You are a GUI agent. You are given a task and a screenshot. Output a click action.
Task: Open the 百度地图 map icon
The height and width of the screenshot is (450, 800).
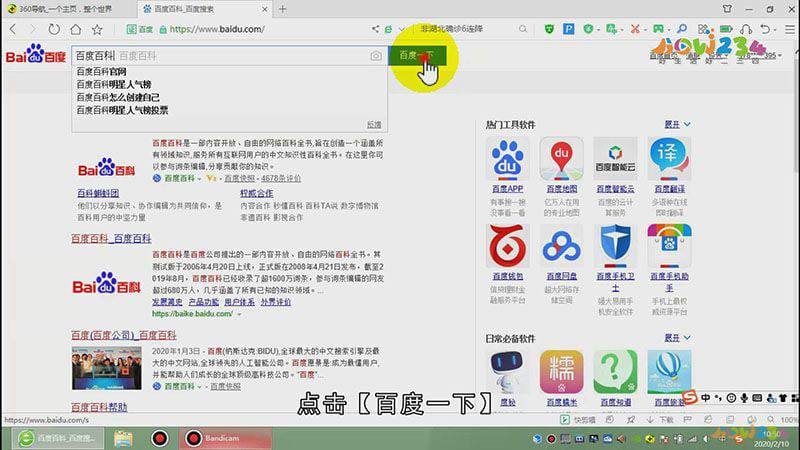[561, 159]
